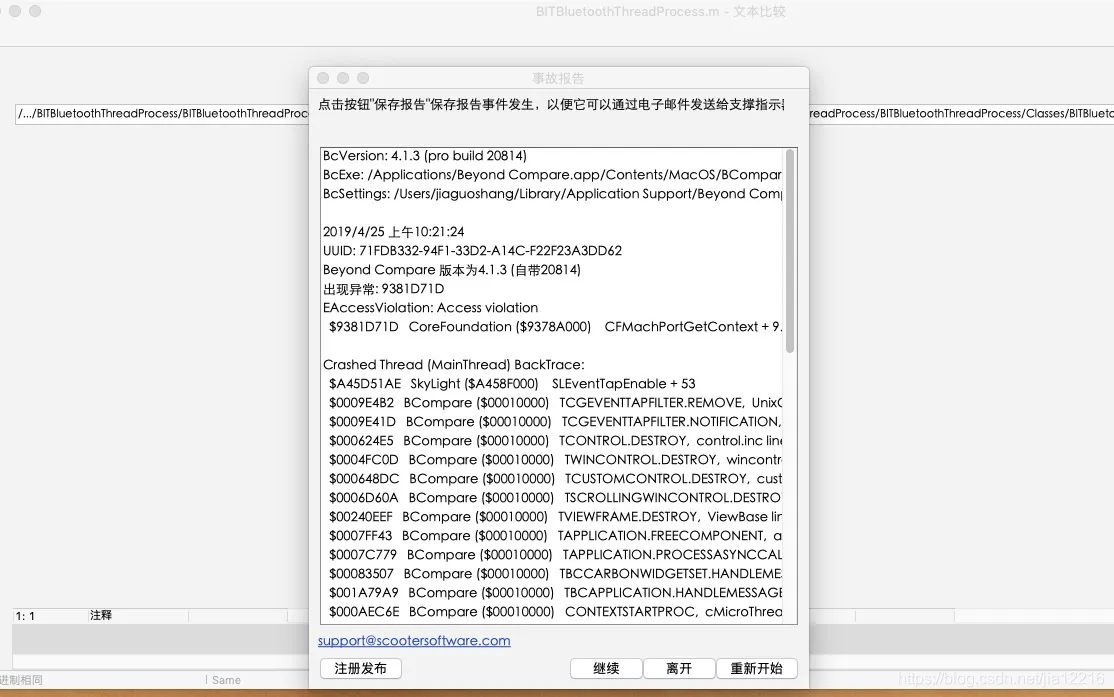Click the 注释 status label
Viewport: 1114px width, 697px height.
101,615
